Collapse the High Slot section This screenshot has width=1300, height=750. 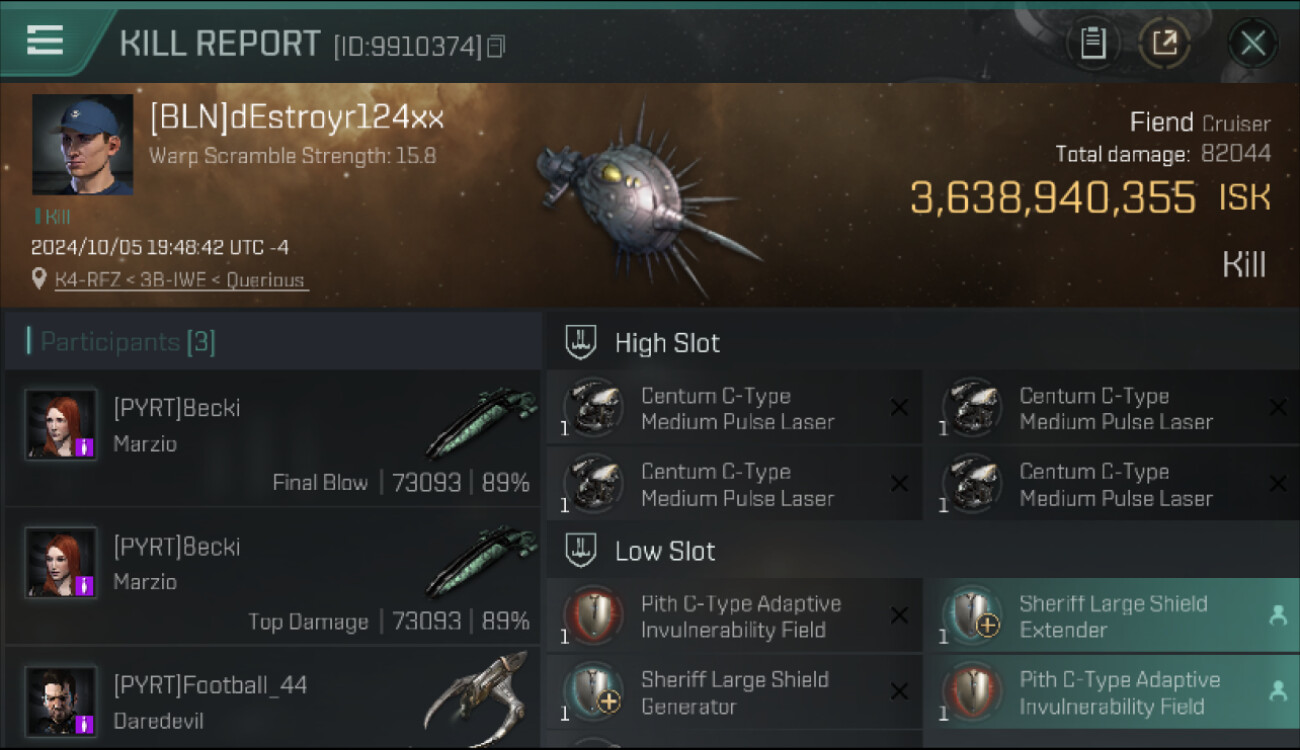tap(667, 343)
